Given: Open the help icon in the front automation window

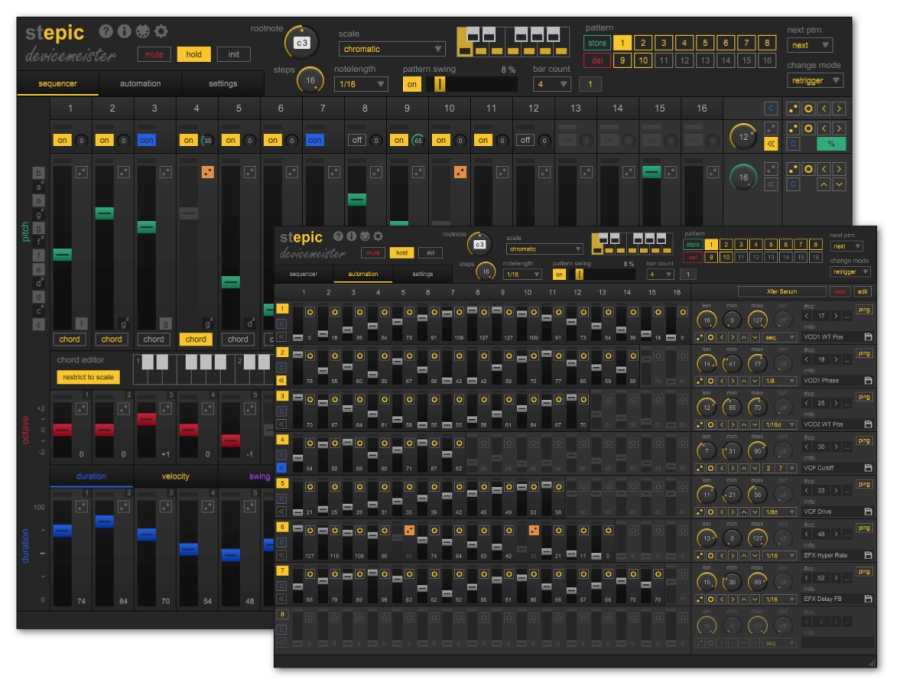Looking at the screenshot, I should click(x=338, y=236).
